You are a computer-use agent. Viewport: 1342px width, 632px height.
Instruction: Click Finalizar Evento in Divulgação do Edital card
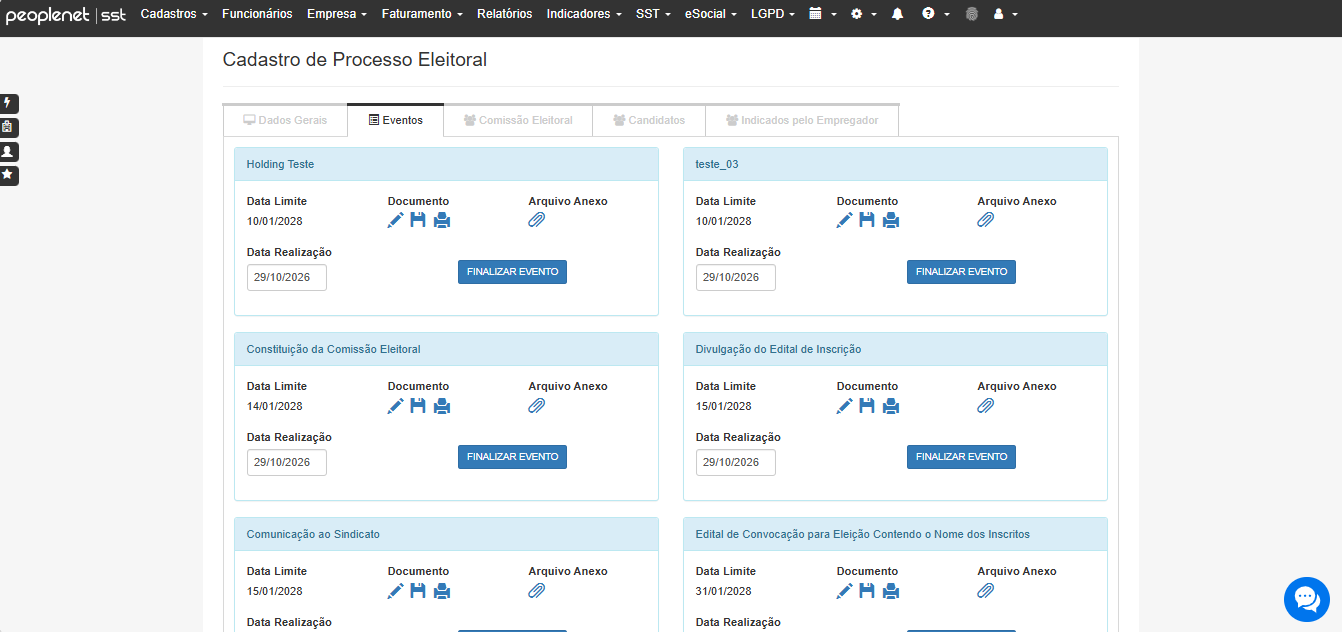(x=961, y=457)
